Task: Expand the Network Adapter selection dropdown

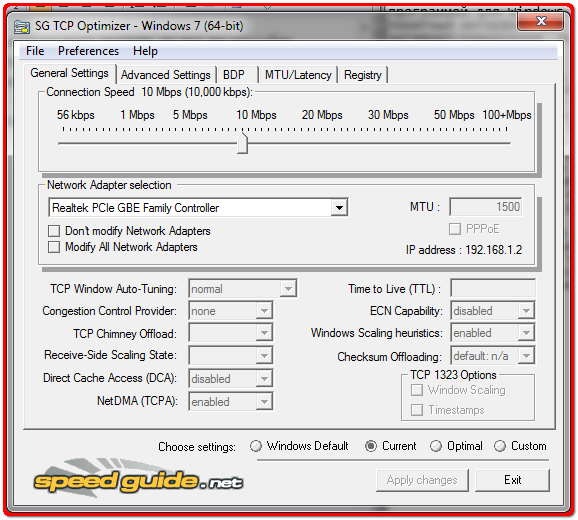Action: coord(339,208)
